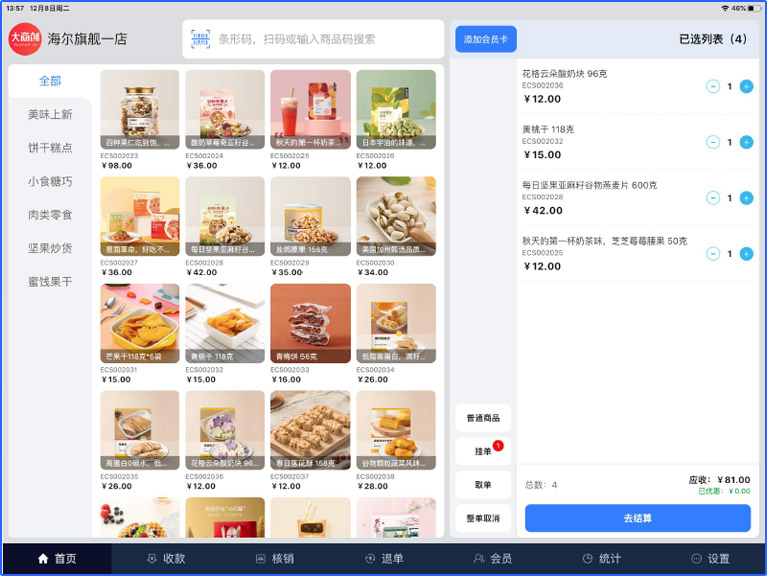The image size is (767, 576).
Task: Increase quantity of 花格云朵酸奶块 96克
Action: pyautogui.click(x=746, y=87)
